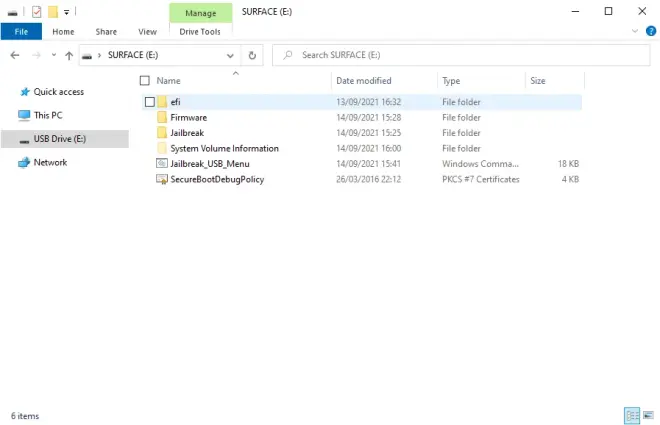Minimize the File Explorer window
This screenshot has height=425, width=660.
[x=575, y=11]
